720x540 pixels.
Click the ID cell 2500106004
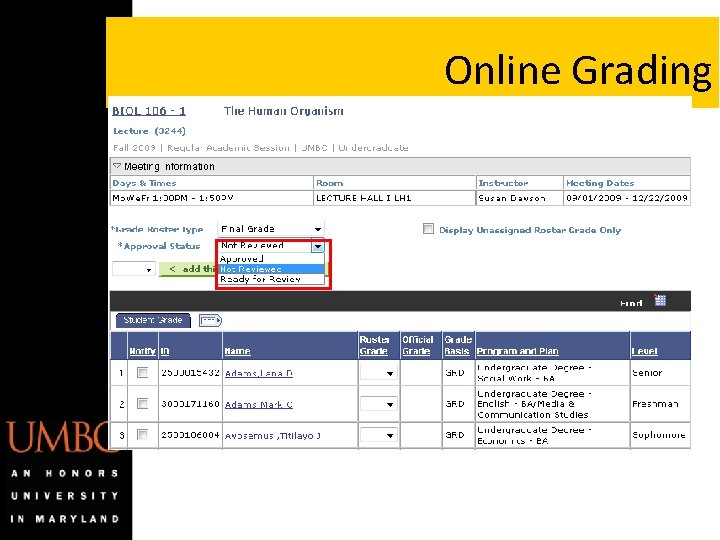tap(190, 435)
